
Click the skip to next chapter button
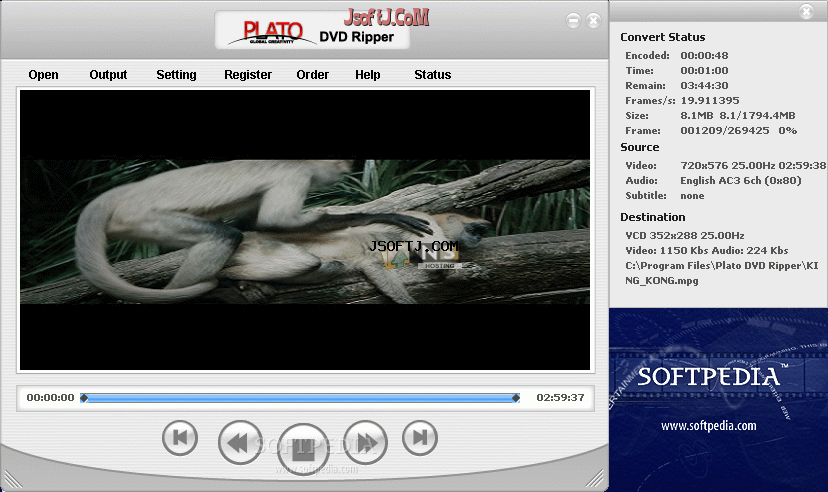(420, 438)
